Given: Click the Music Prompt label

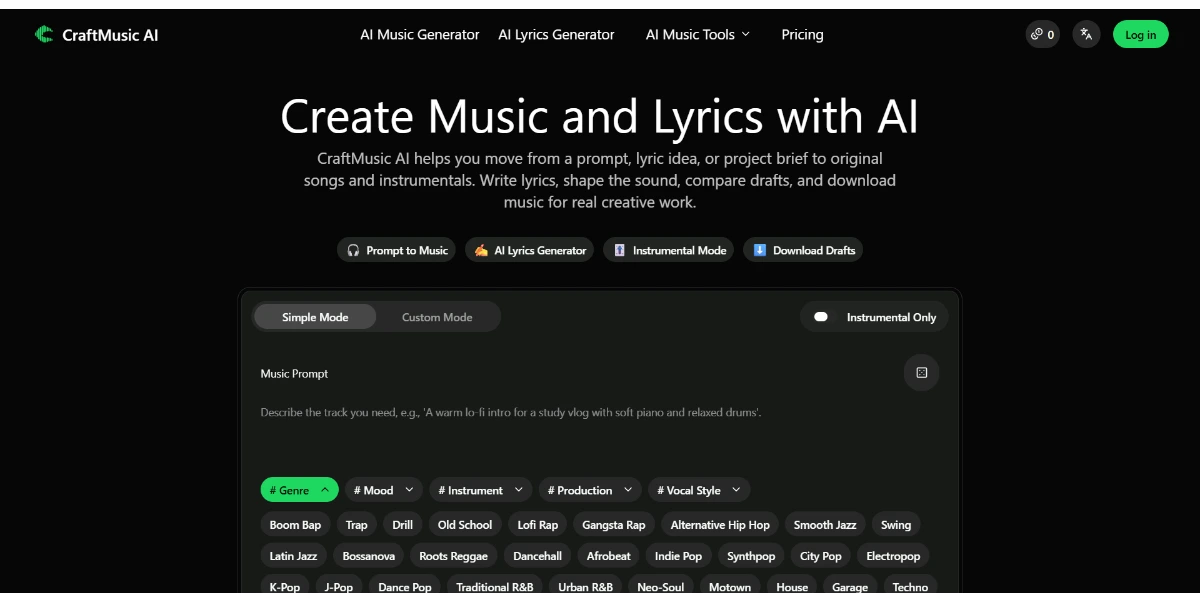Looking at the screenshot, I should click(294, 373).
